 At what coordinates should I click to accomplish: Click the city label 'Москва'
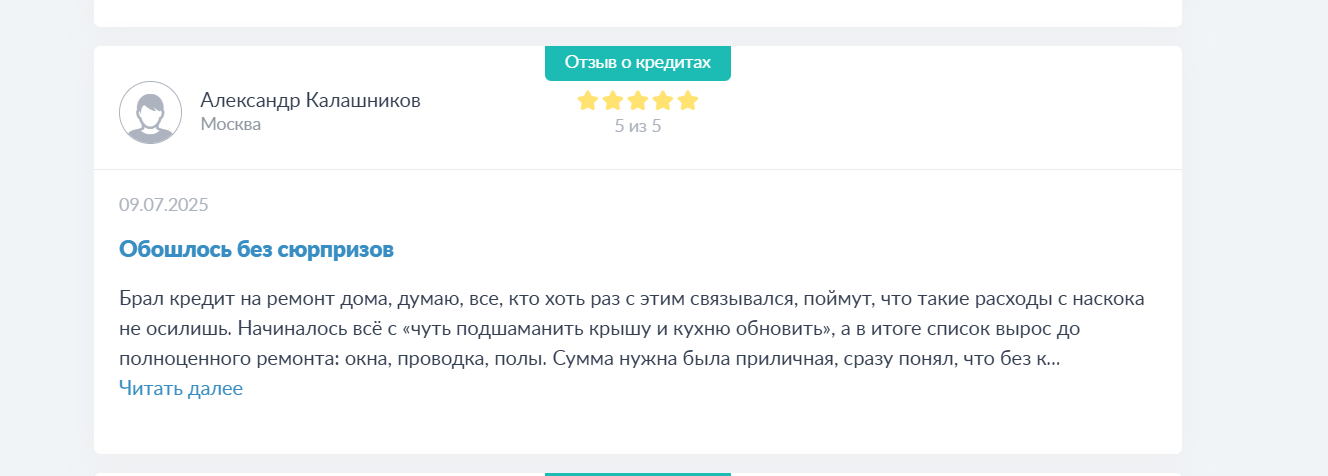[231, 124]
